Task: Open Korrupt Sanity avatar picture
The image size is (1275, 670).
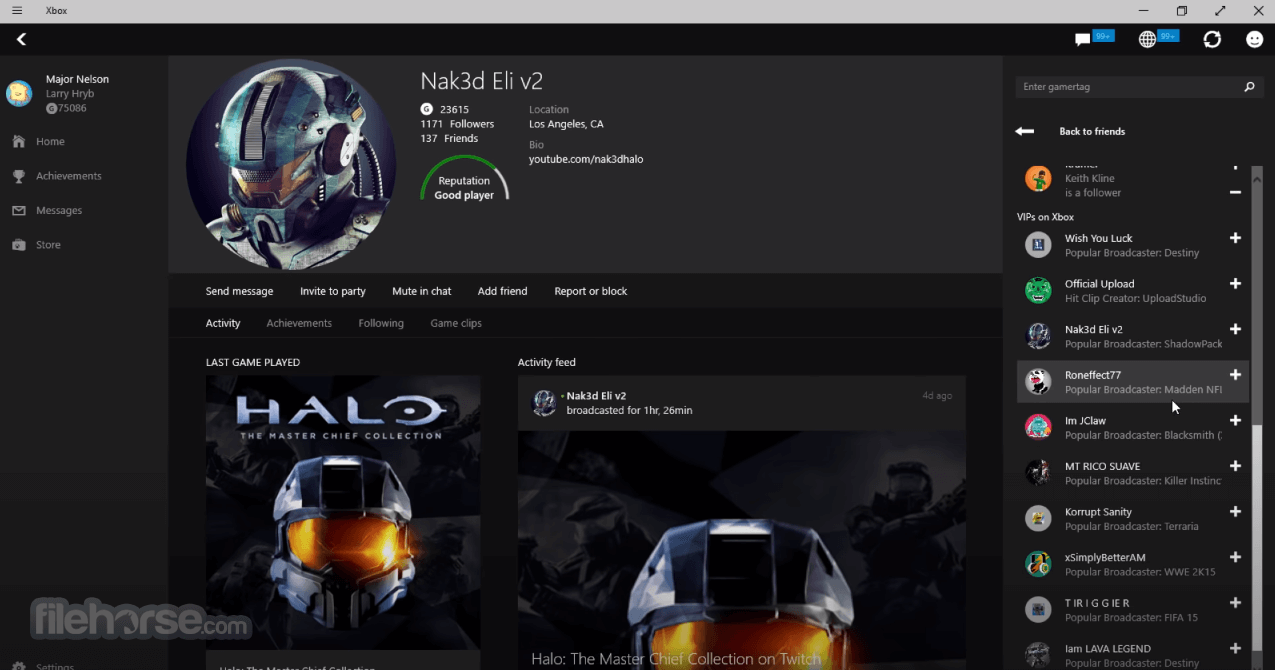Action: point(1038,518)
